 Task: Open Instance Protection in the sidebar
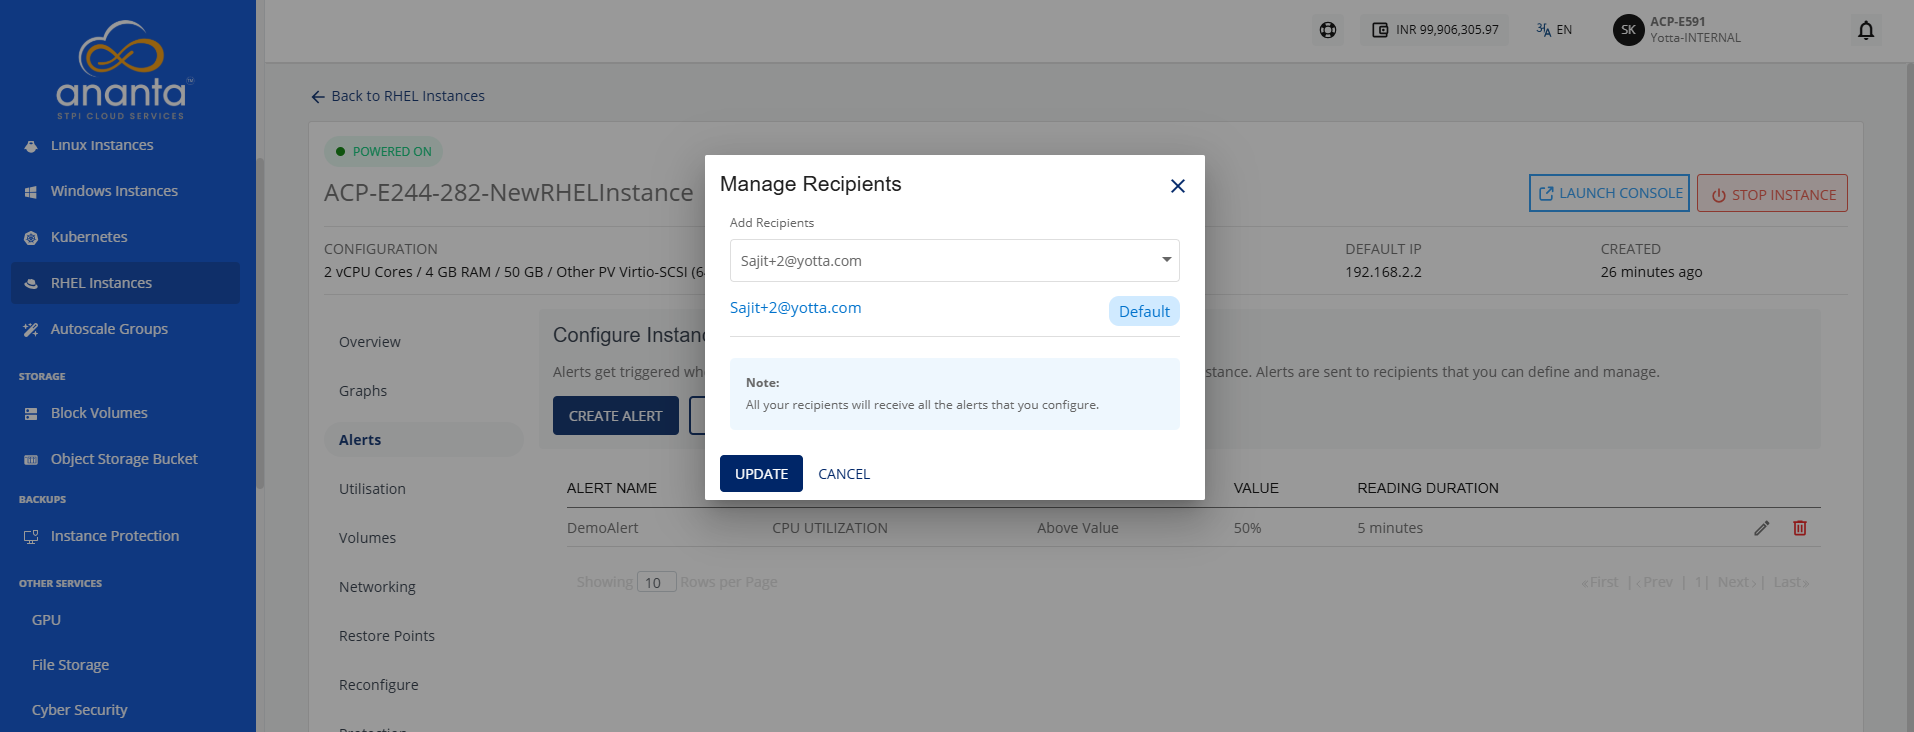(x=115, y=536)
